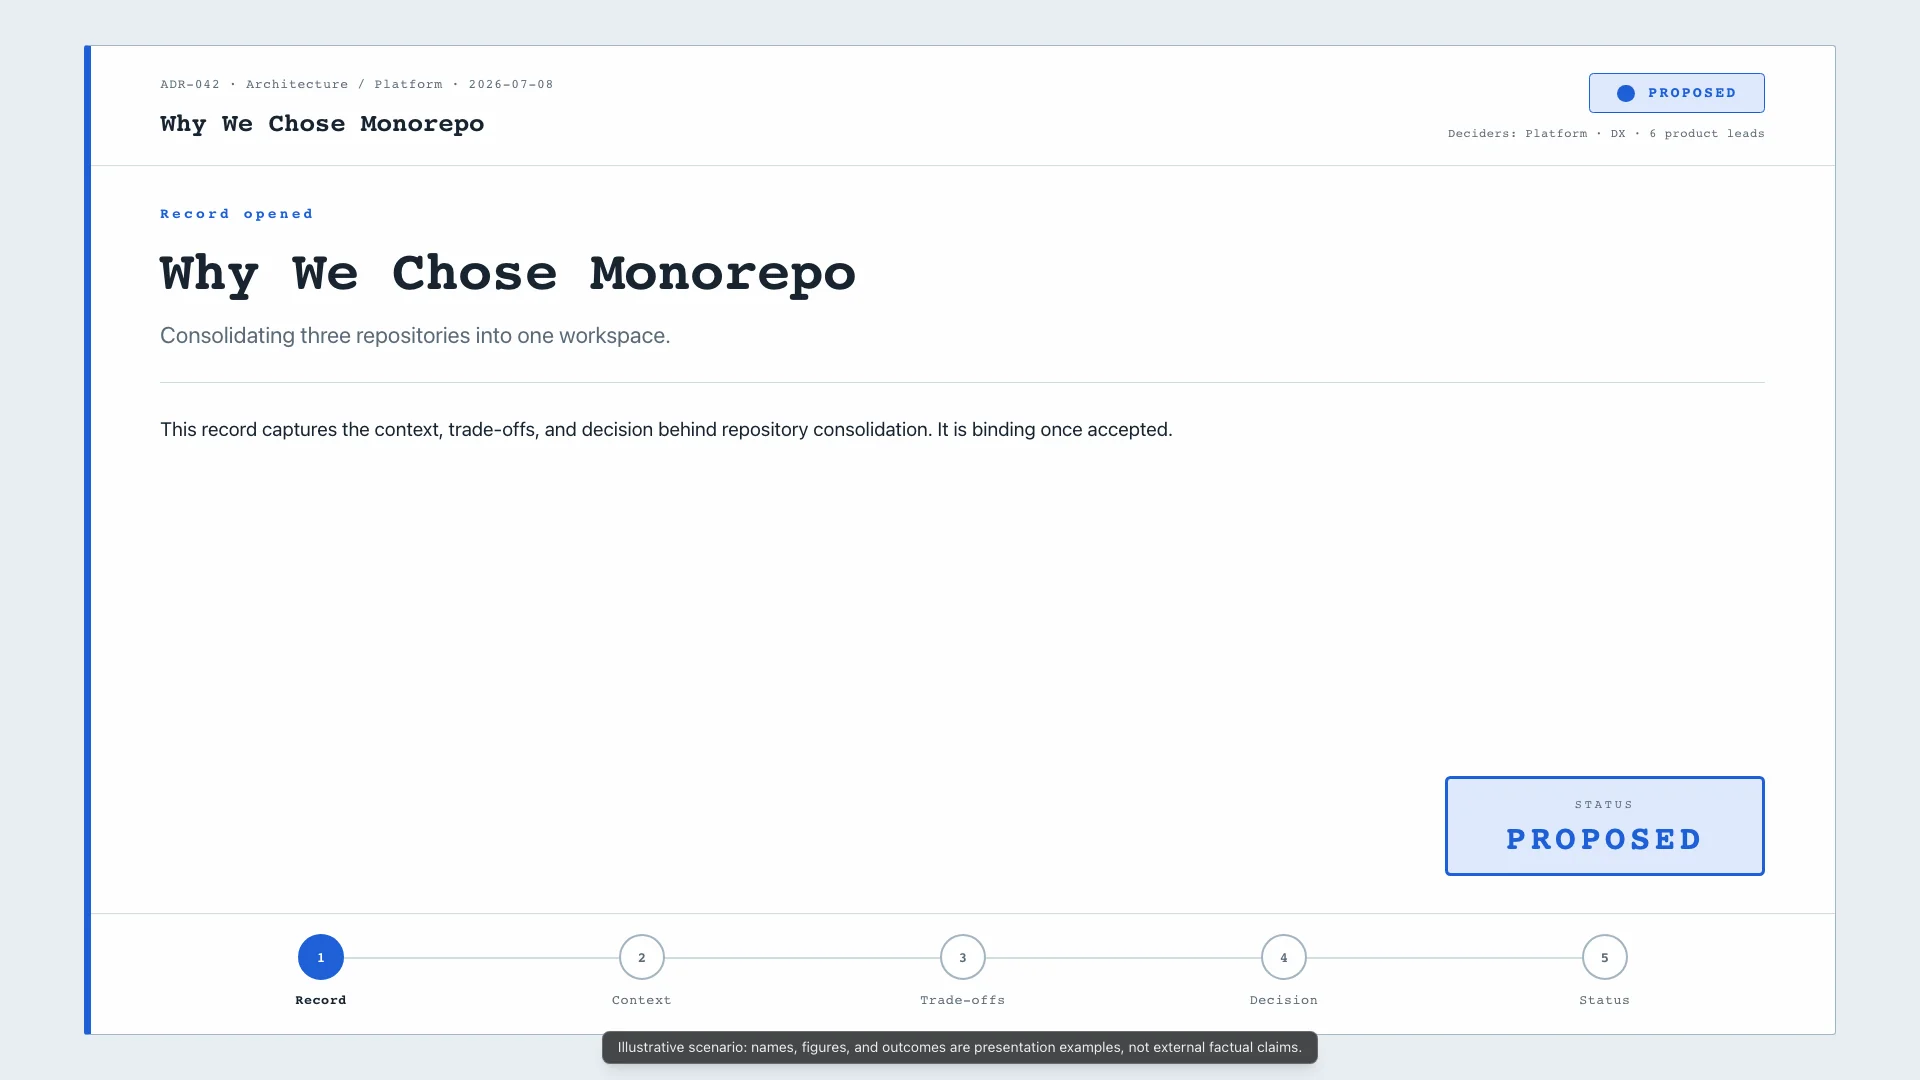Select the small header title Why We Chose Monorepo

pyautogui.click(x=322, y=124)
